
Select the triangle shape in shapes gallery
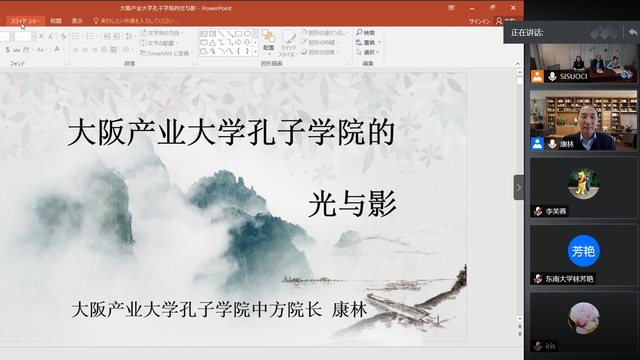click(x=212, y=42)
